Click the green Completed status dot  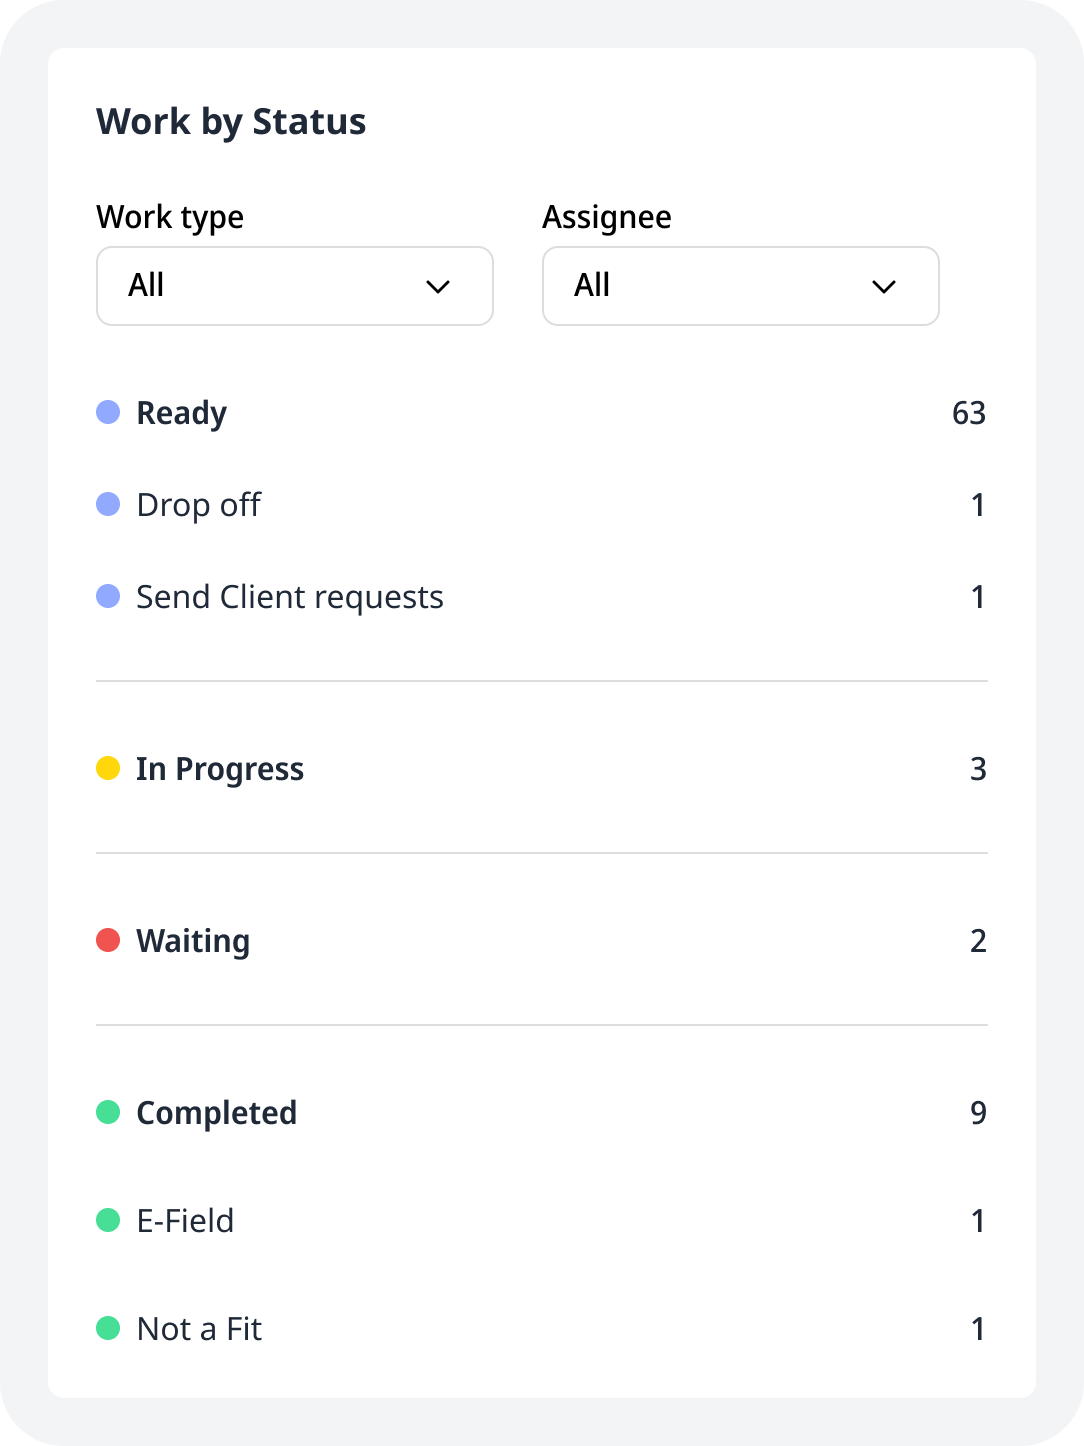108,1112
